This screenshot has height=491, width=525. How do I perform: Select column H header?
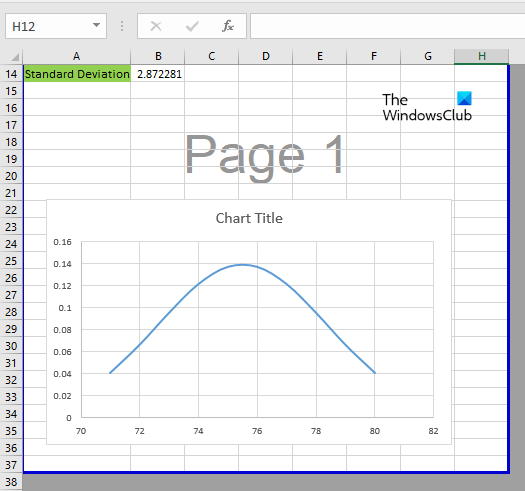(481, 56)
